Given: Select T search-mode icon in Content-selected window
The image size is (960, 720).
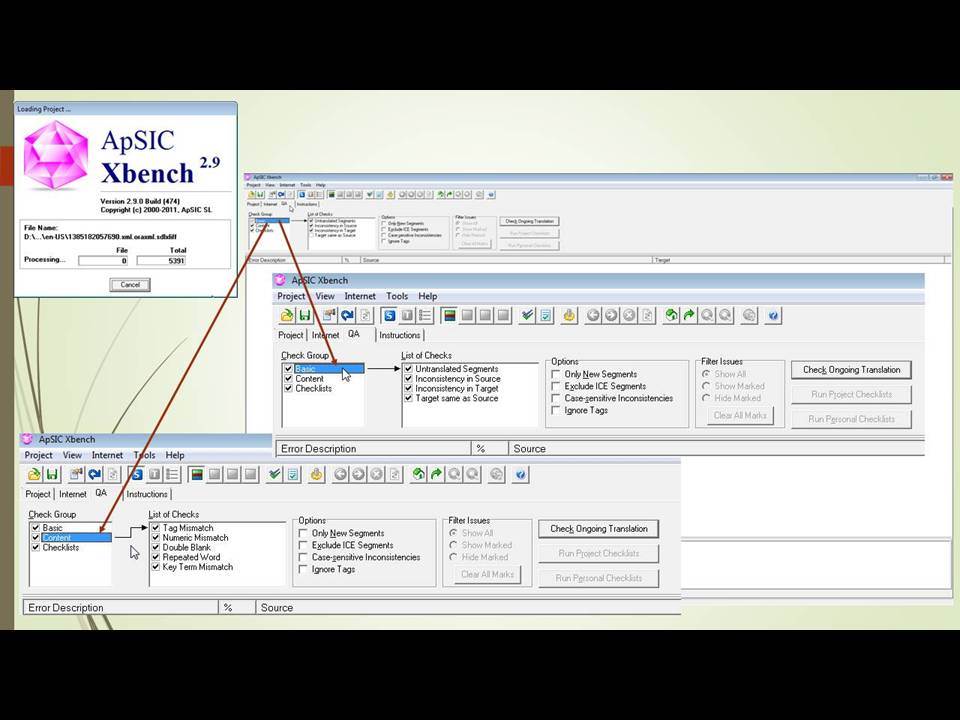Looking at the screenshot, I should [x=154, y=474].
